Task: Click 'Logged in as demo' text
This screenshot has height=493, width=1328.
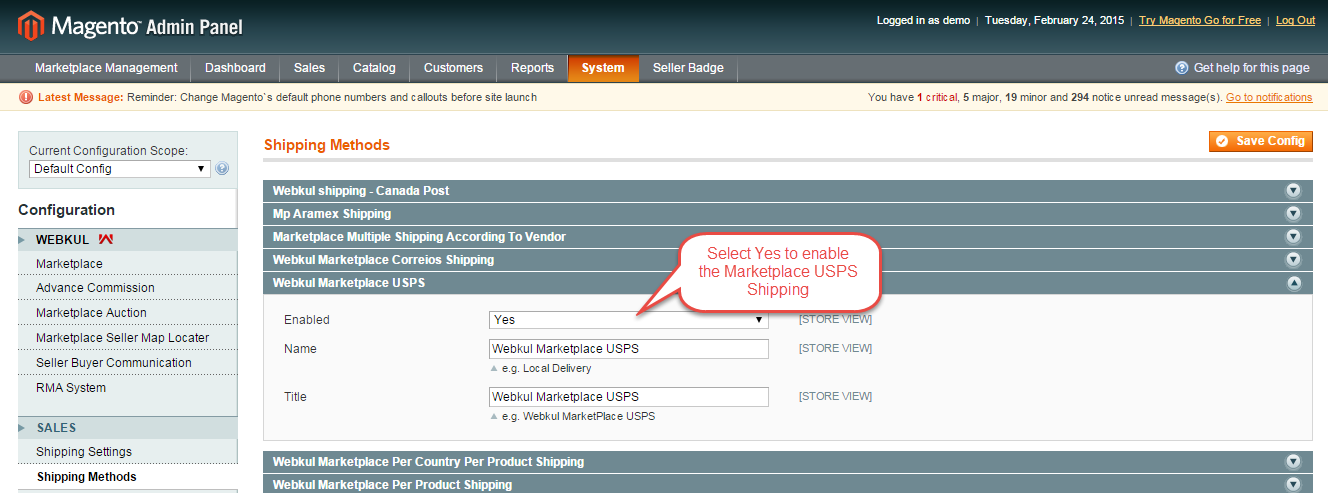Action: point(923,20)
